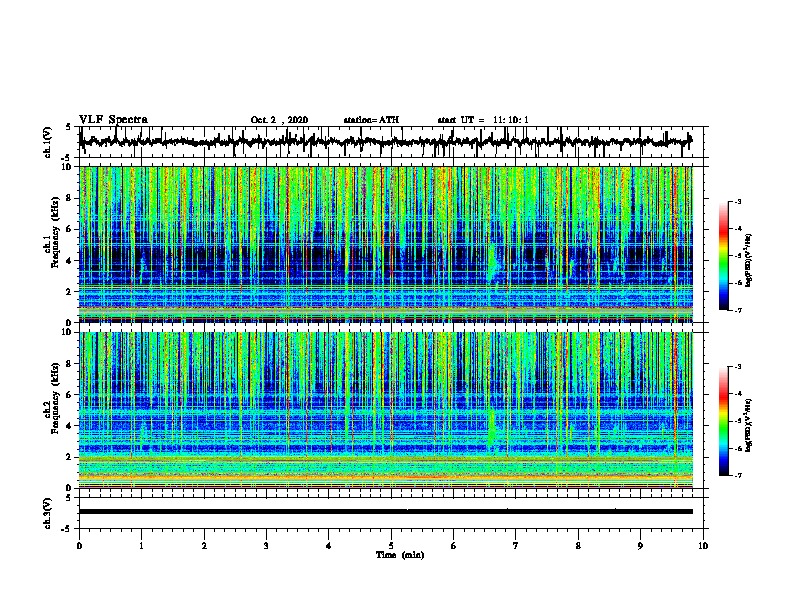Click the '-7' label on ch.2 color bar
Image resolution: width=792 pixels, height=612 pixels.
(x=738, y=475)
